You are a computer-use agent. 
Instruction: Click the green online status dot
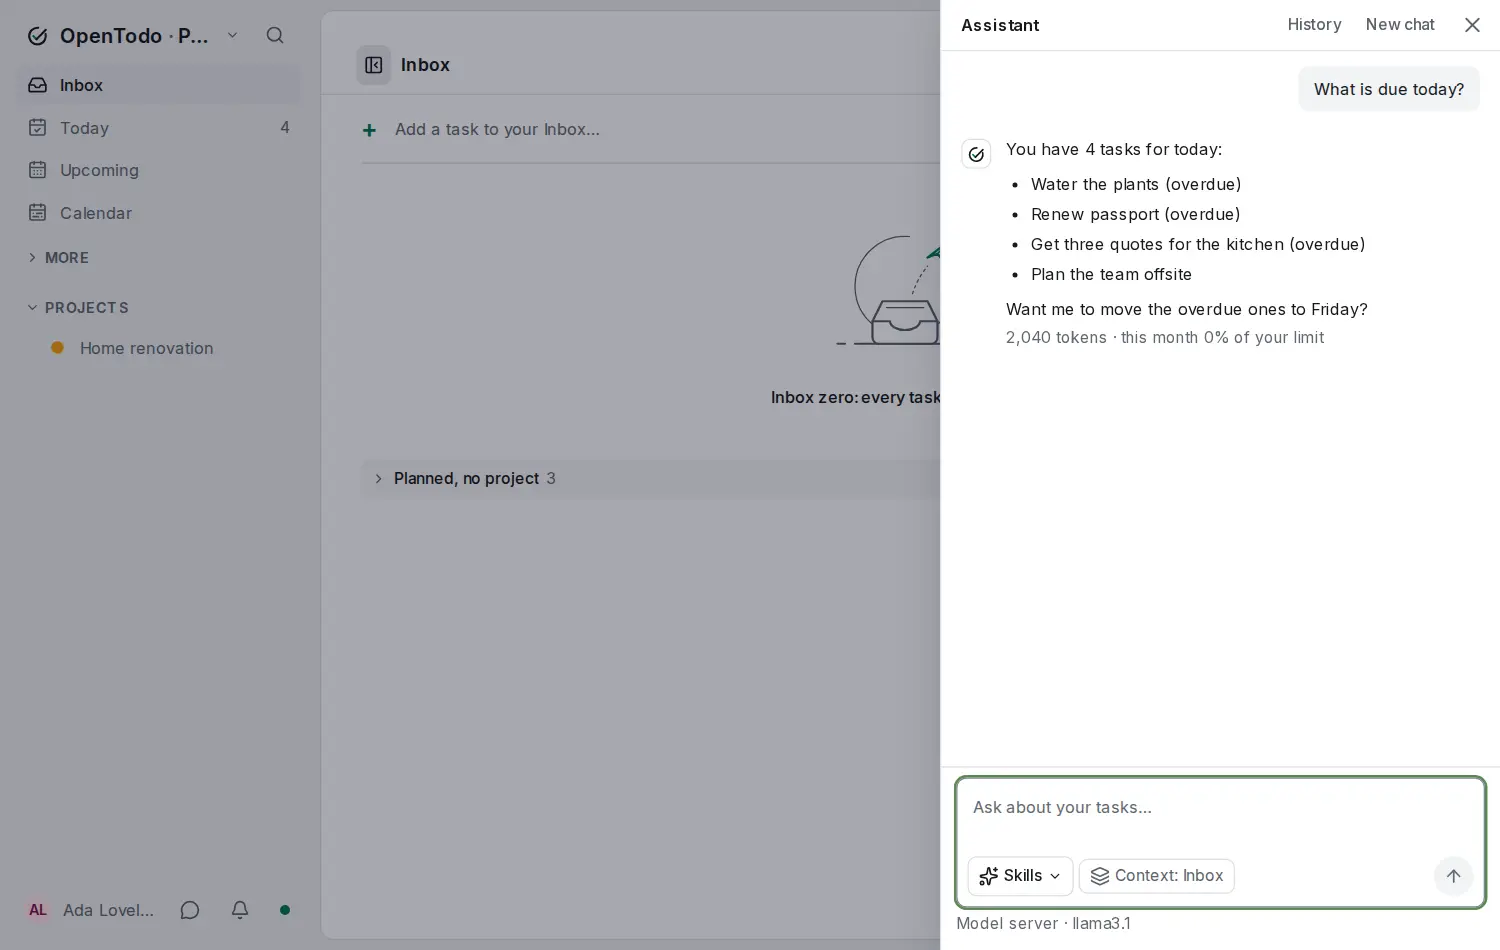tap(285, 910)
